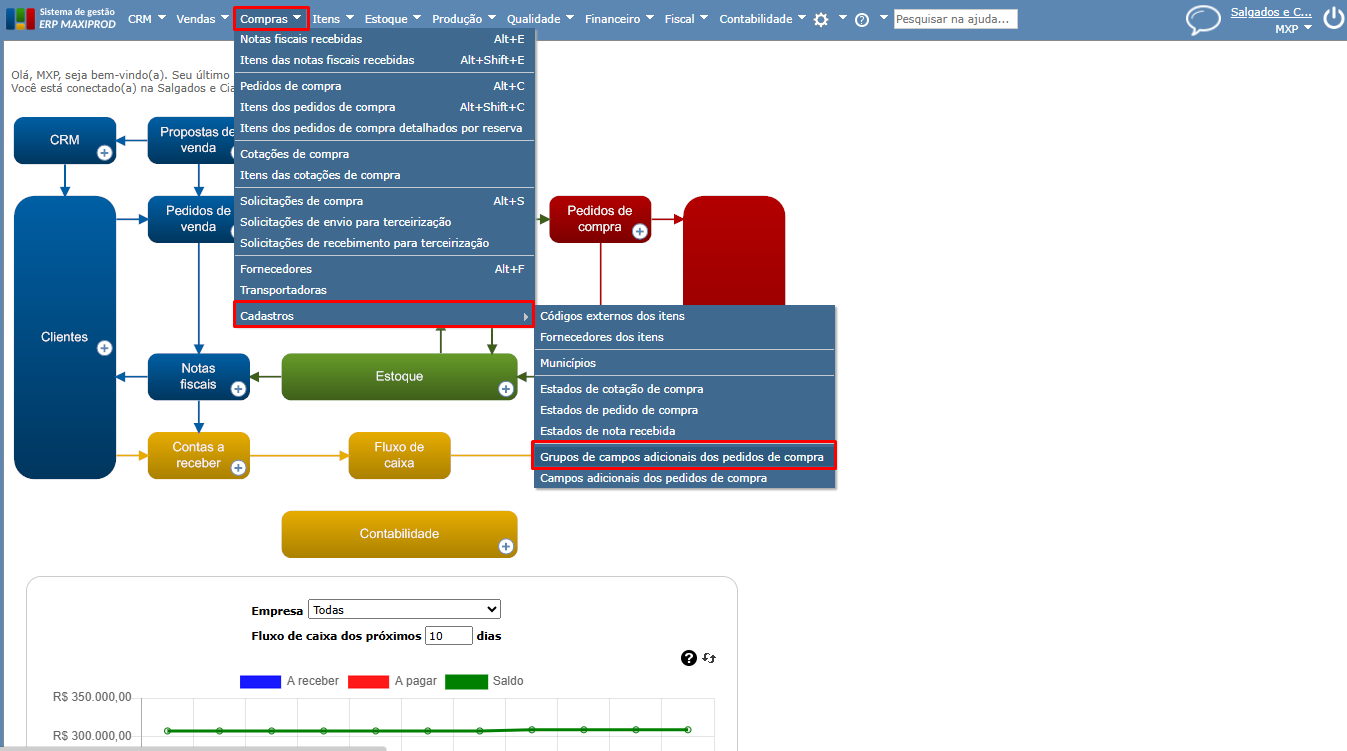Screen dimensions: 1347x751
Task: Toggle the Saldo legend swatch
Action: [x=466, y=682]
